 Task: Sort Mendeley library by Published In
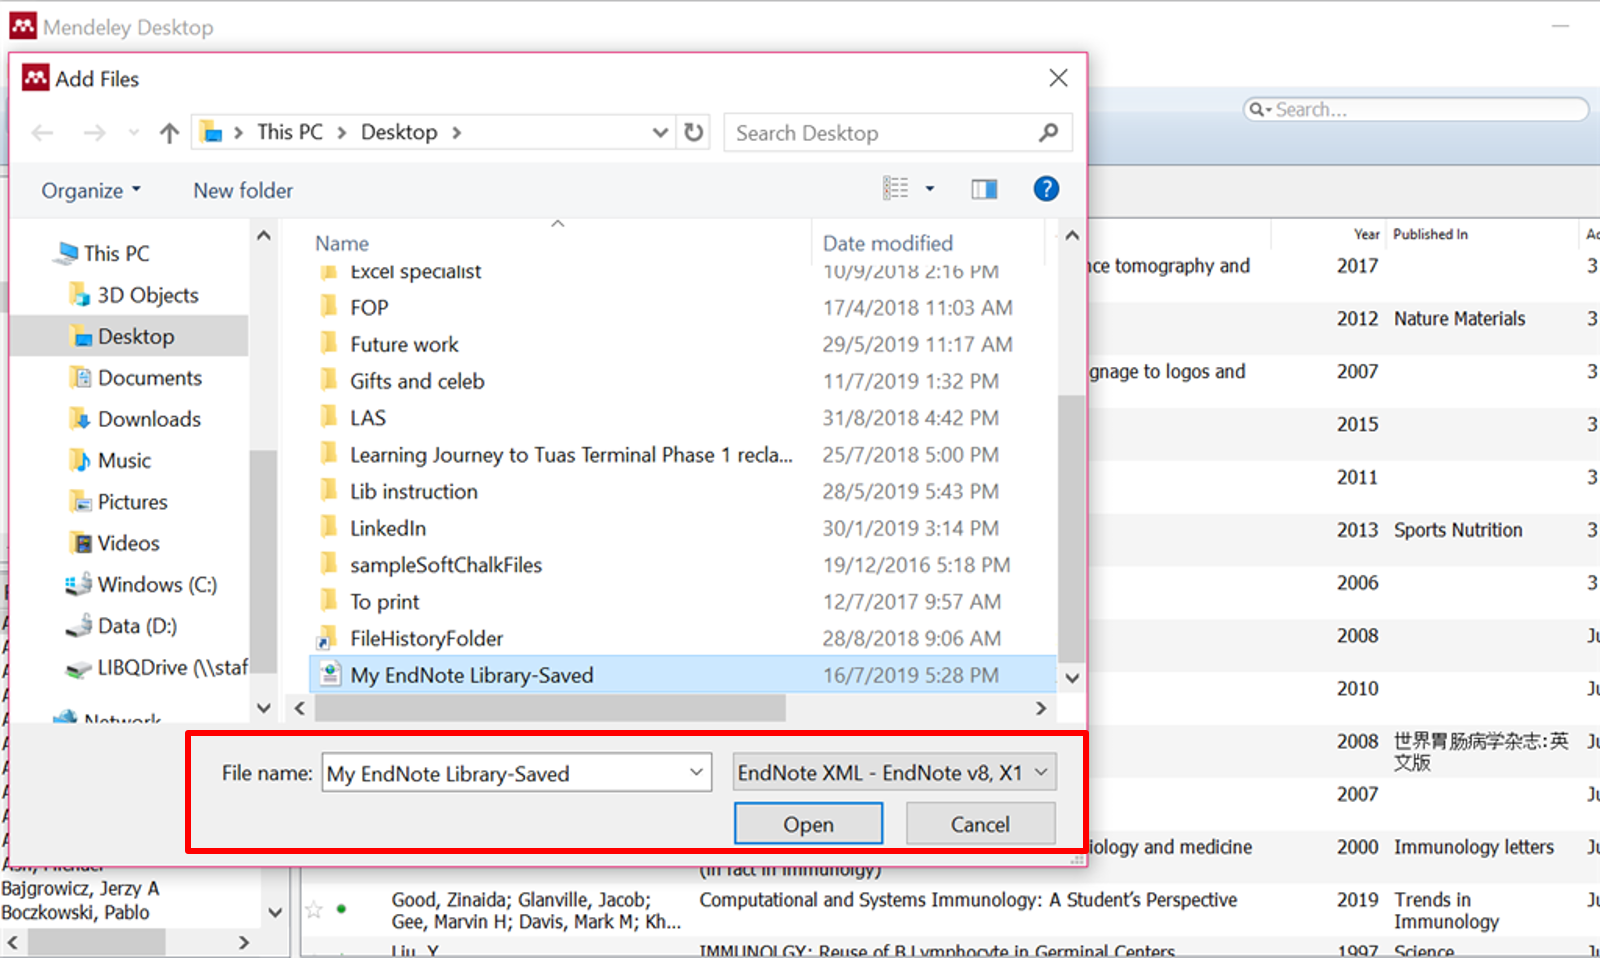click(1430, 234)
